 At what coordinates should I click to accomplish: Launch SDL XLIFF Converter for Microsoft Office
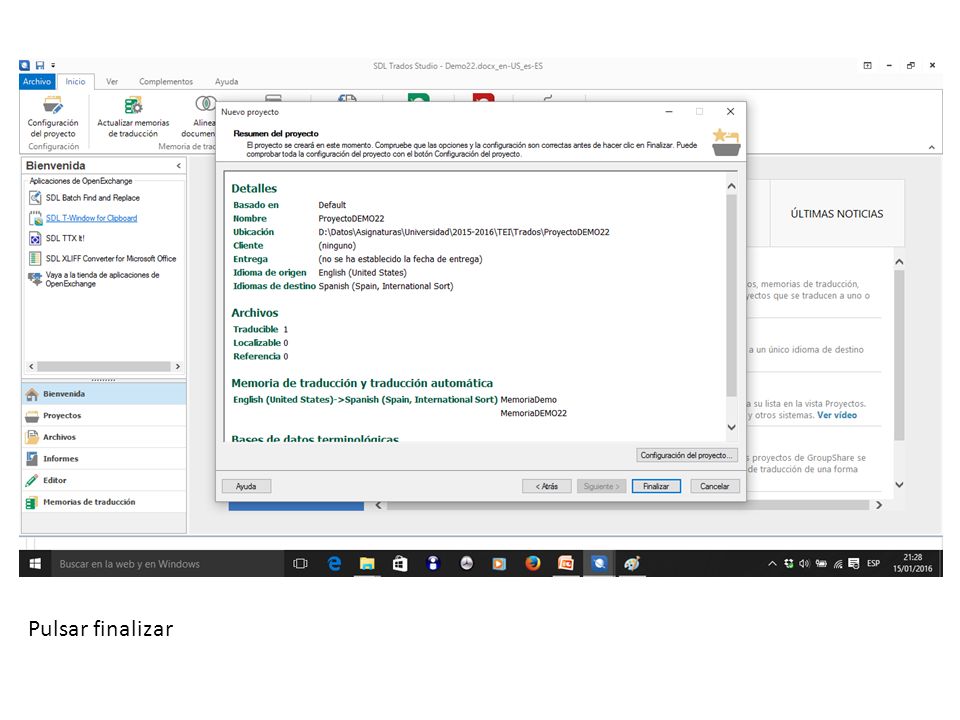[x=103, y=258]
